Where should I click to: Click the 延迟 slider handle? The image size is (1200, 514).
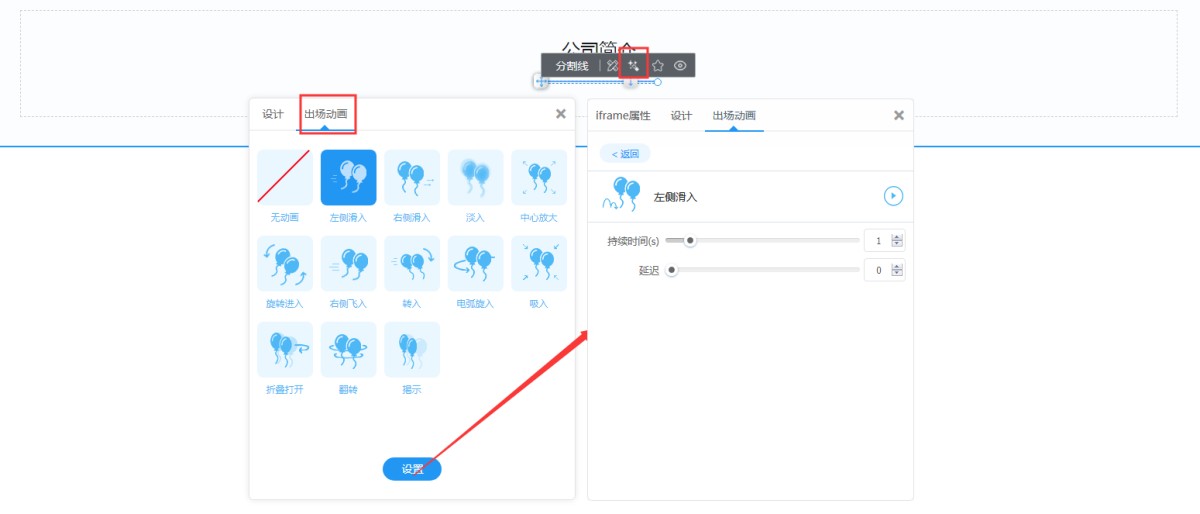pyautogui.click(x=672, y=270)
